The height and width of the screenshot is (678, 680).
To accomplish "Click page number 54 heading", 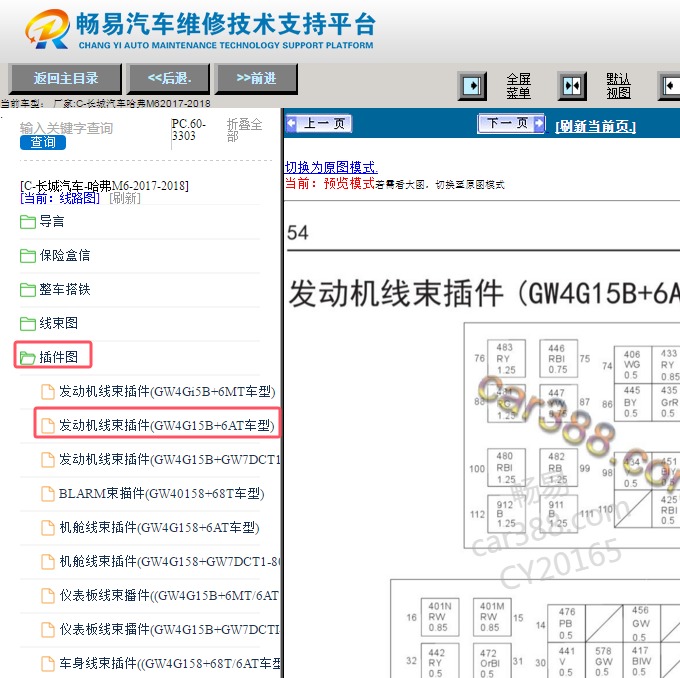I will point(298,233).
